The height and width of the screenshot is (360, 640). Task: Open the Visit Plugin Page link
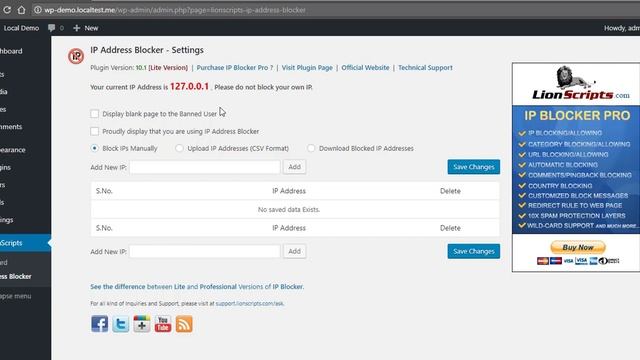(x=307, y=68)
